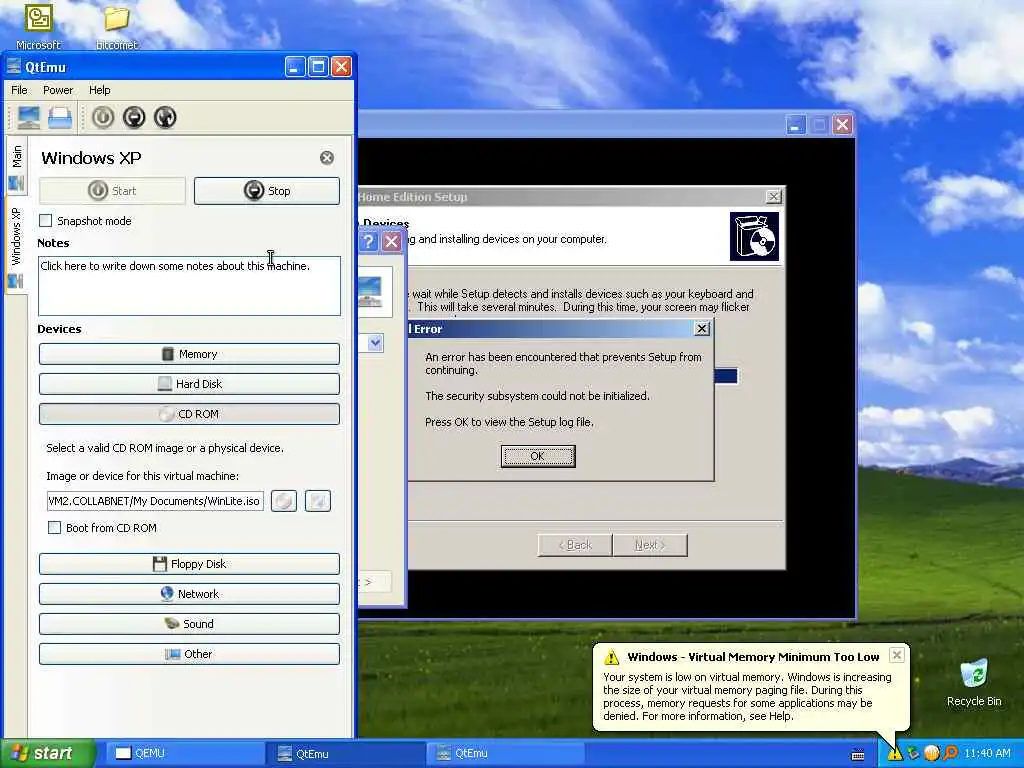Click the question mark help icon on background dialog
Viewport: 1024px width, 768px height.
click(x=368, y=242)
